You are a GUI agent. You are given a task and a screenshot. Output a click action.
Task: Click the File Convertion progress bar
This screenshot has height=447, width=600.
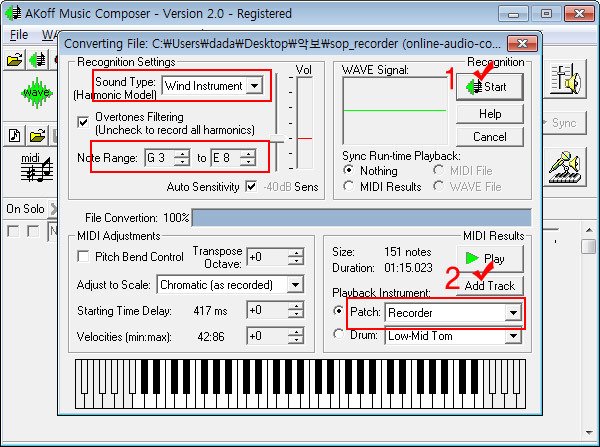coord(361,218)
